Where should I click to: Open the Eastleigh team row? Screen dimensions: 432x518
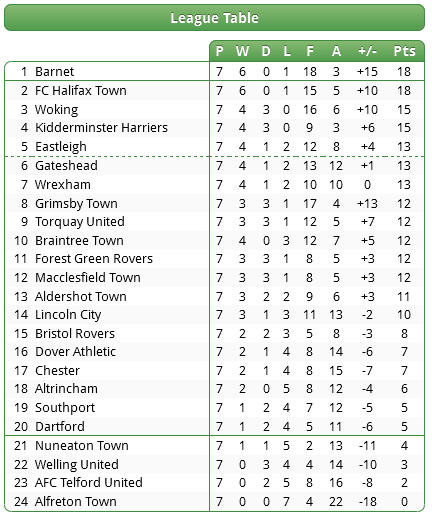tap(214, 146)
